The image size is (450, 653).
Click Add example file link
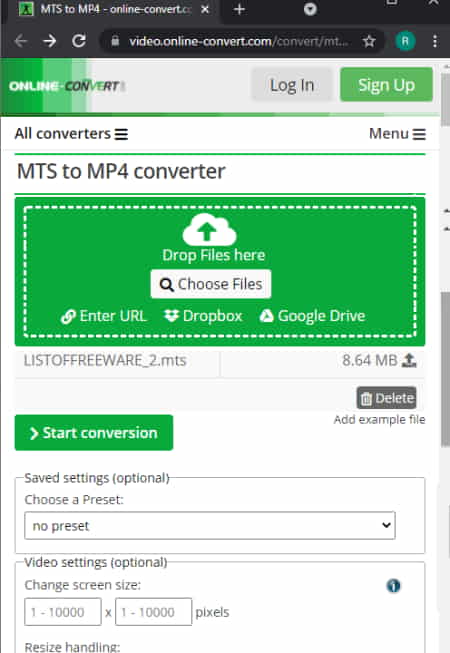379,419
